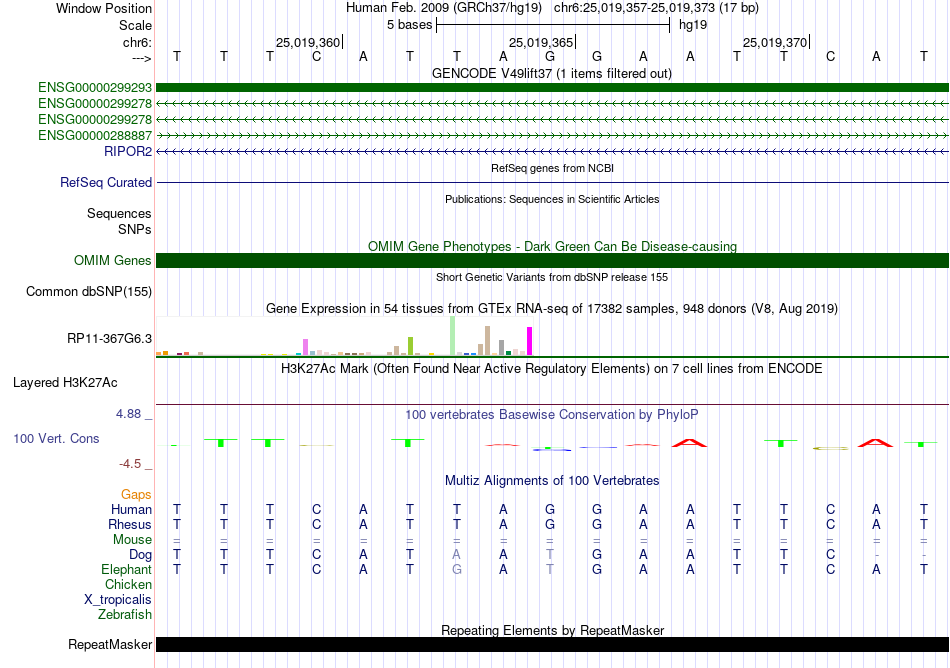
Task: Click the Common dbSNP(155) label
Action: (89, 291)
